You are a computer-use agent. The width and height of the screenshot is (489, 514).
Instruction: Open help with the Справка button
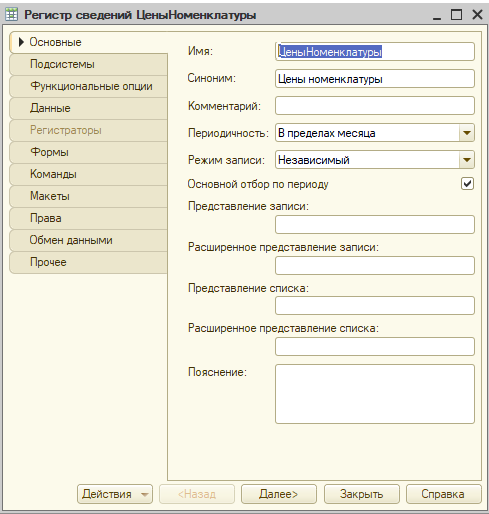444,494
